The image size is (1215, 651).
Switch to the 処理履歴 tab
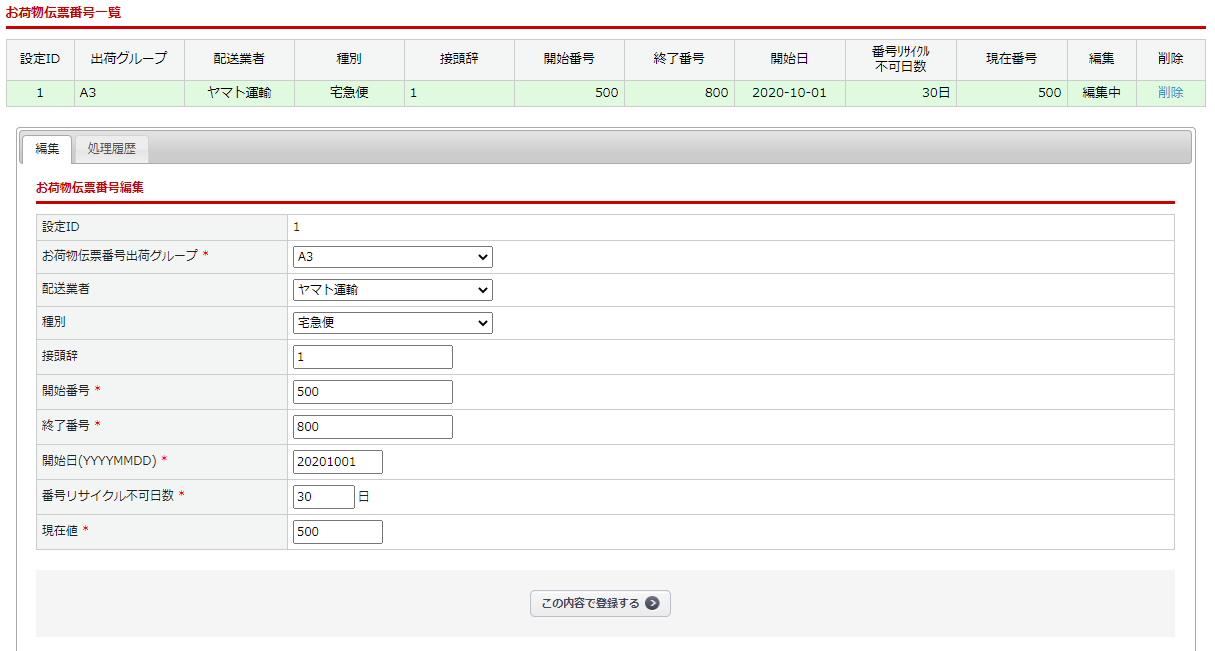tap(112, 150)
